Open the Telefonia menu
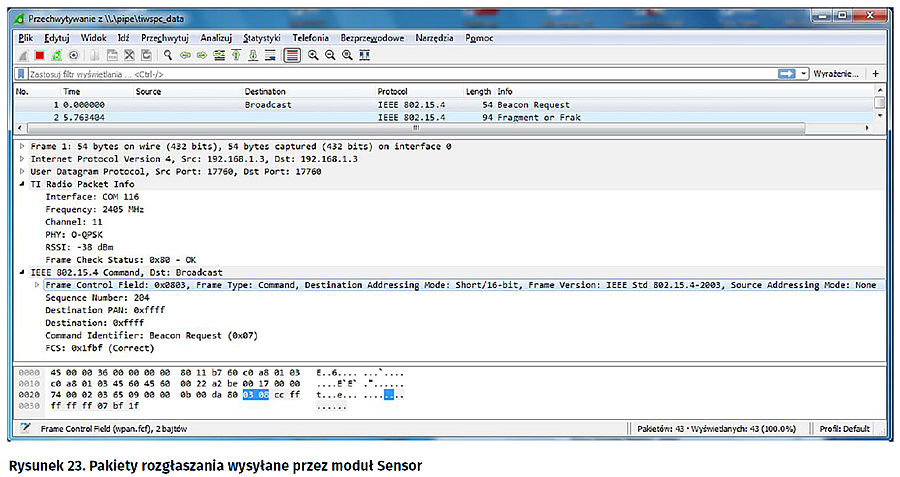 point(310,37)
